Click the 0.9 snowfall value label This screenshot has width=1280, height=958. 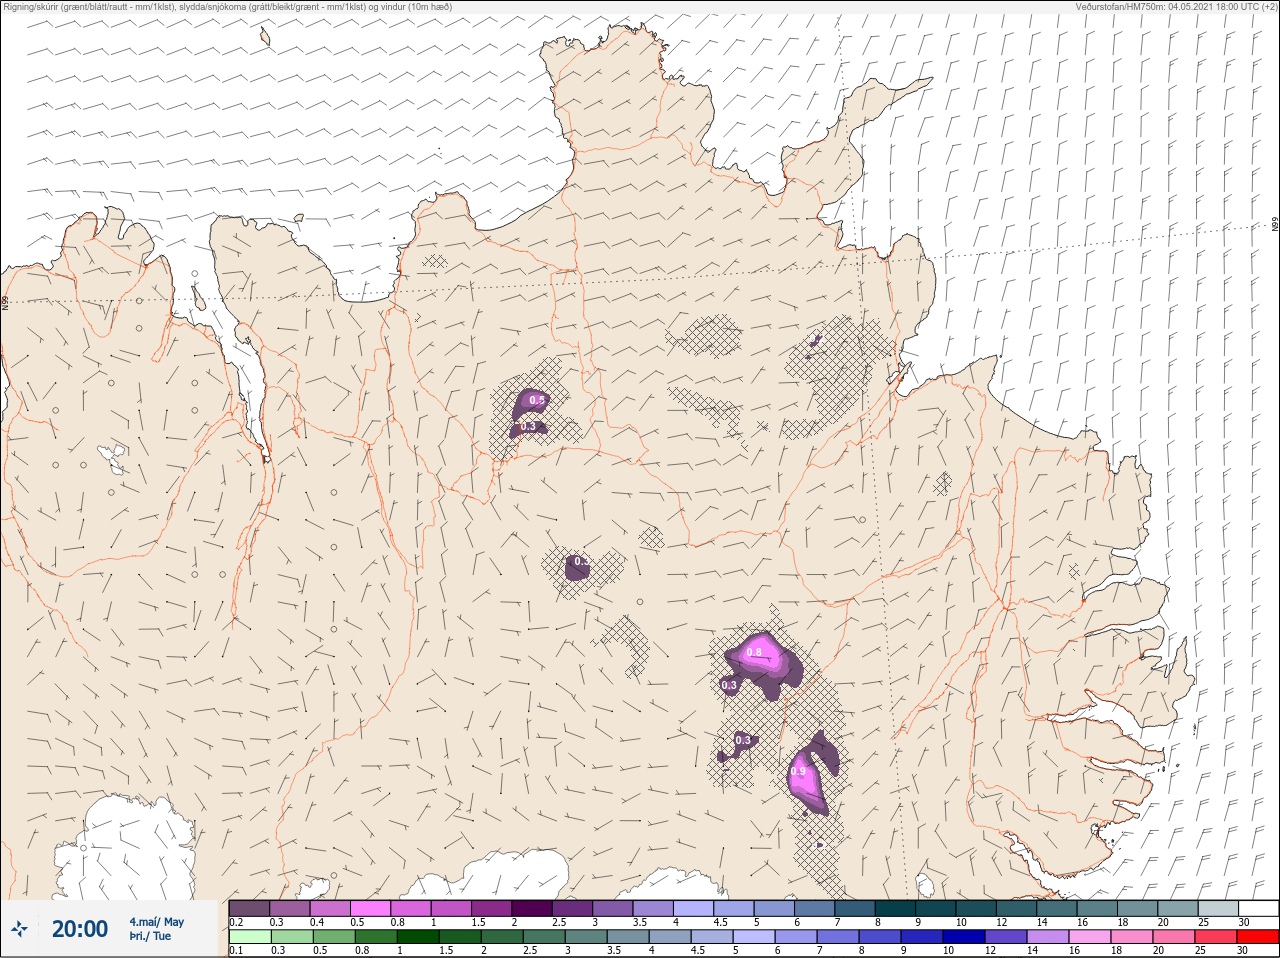coord(798,771)
